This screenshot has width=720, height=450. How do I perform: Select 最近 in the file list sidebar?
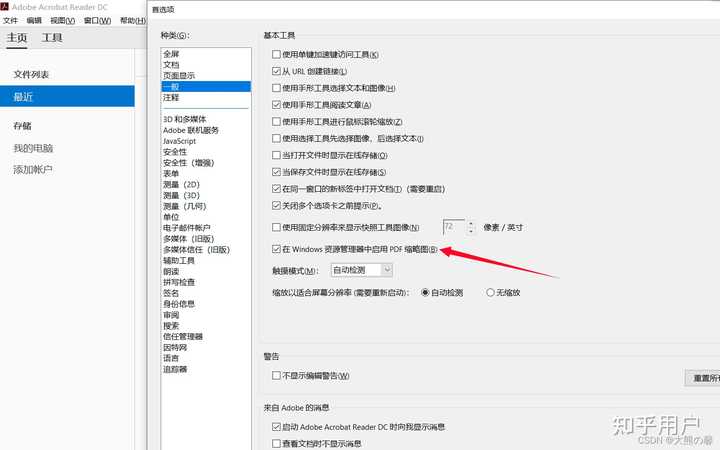click(x=67, y=96)
